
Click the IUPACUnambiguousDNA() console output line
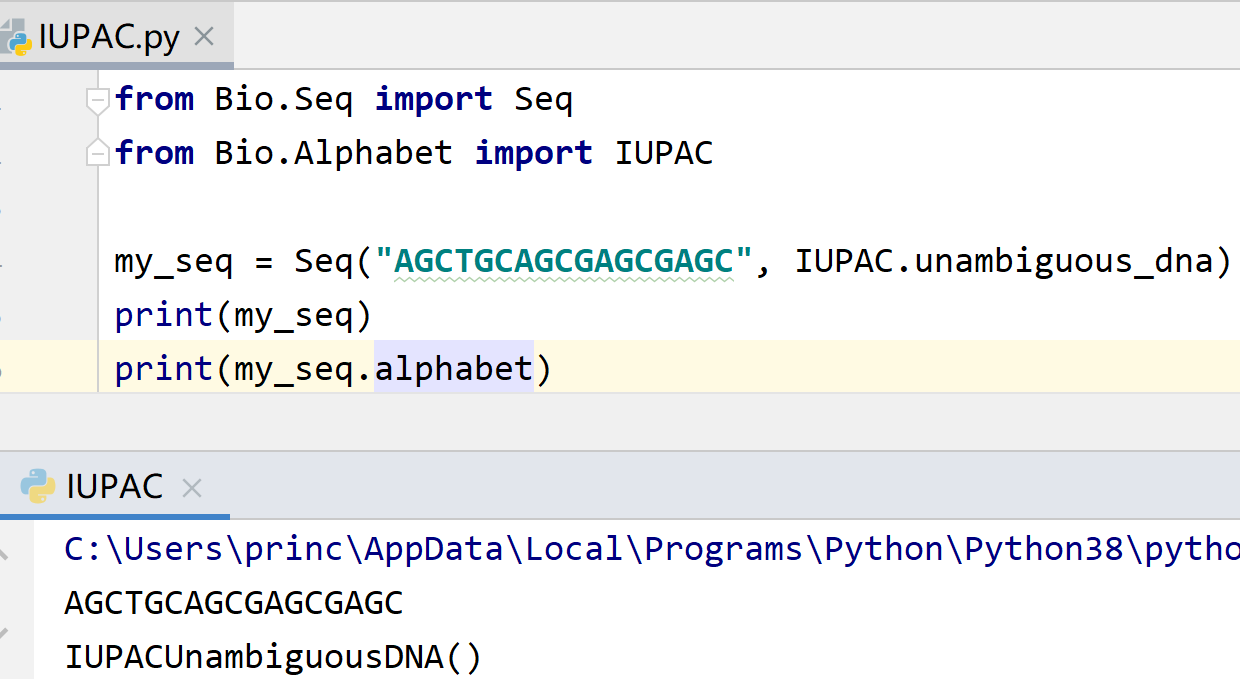click(x=273, y=657)
